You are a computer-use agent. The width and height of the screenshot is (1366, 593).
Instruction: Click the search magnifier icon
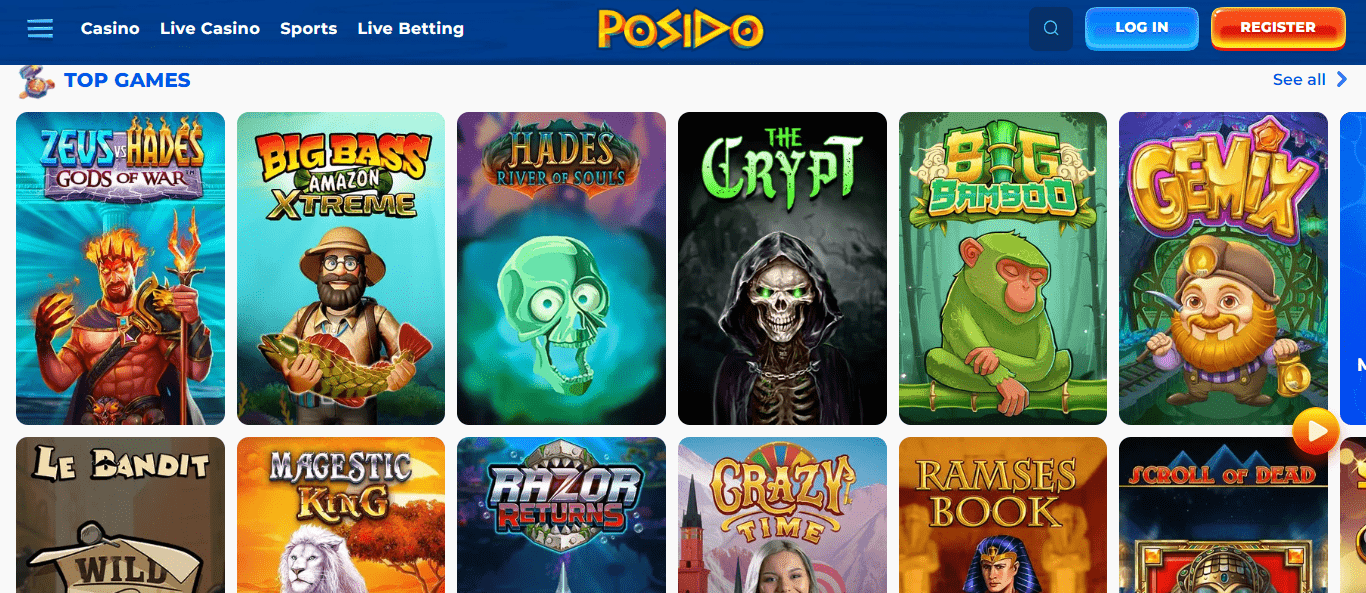[x=1051, y=29]
